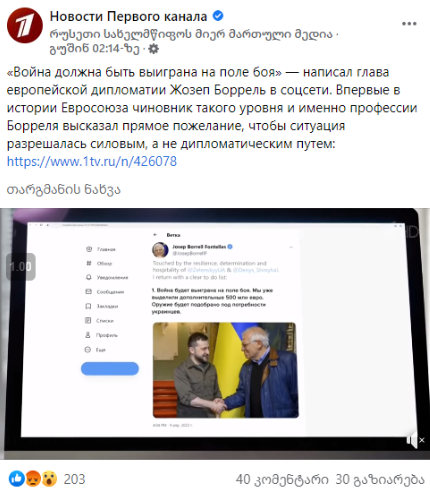
Task: Click the translation view text under the post
Action: coord(64,190)
